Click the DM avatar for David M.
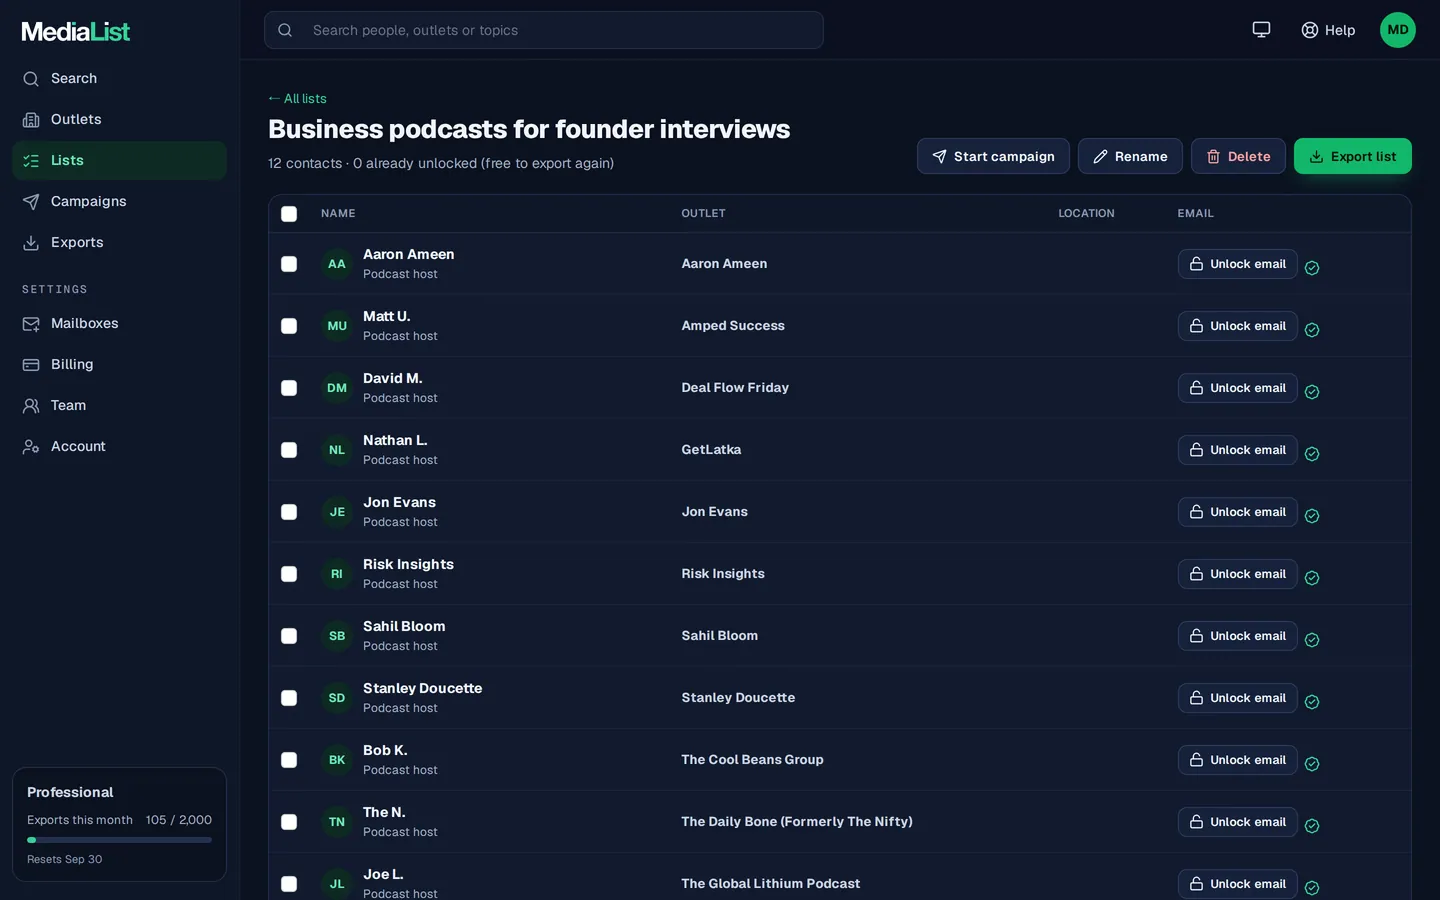The image size is (1440, 900). tap(337, 388)
